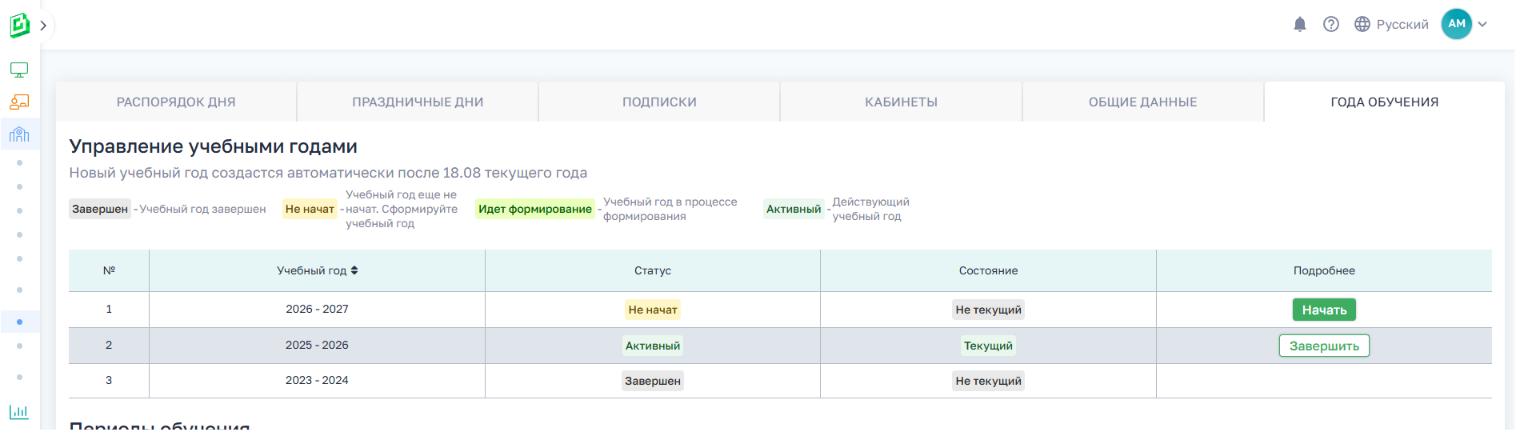Open the Общие данные tab
The width and height of the screenshot is (1515, 430).
(1143, 102)
